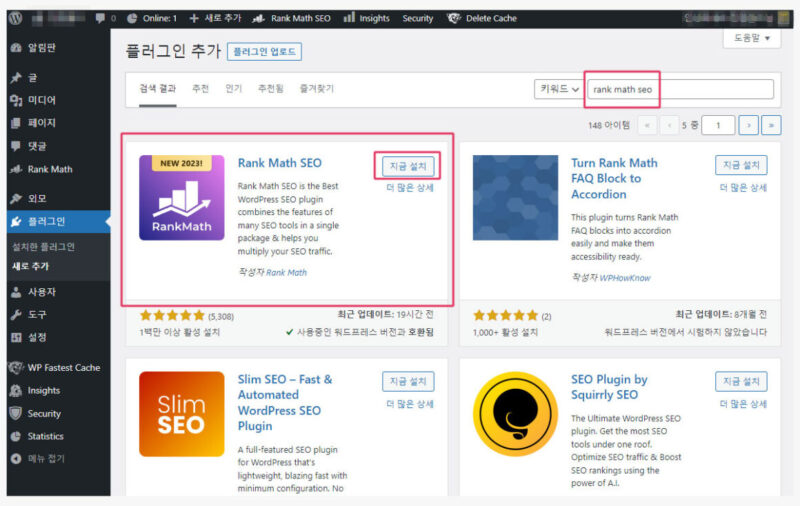Go to the next results page arrow
Image resolution: width=800 pixels, height=506 pixels.
click(x=748, y=125)
